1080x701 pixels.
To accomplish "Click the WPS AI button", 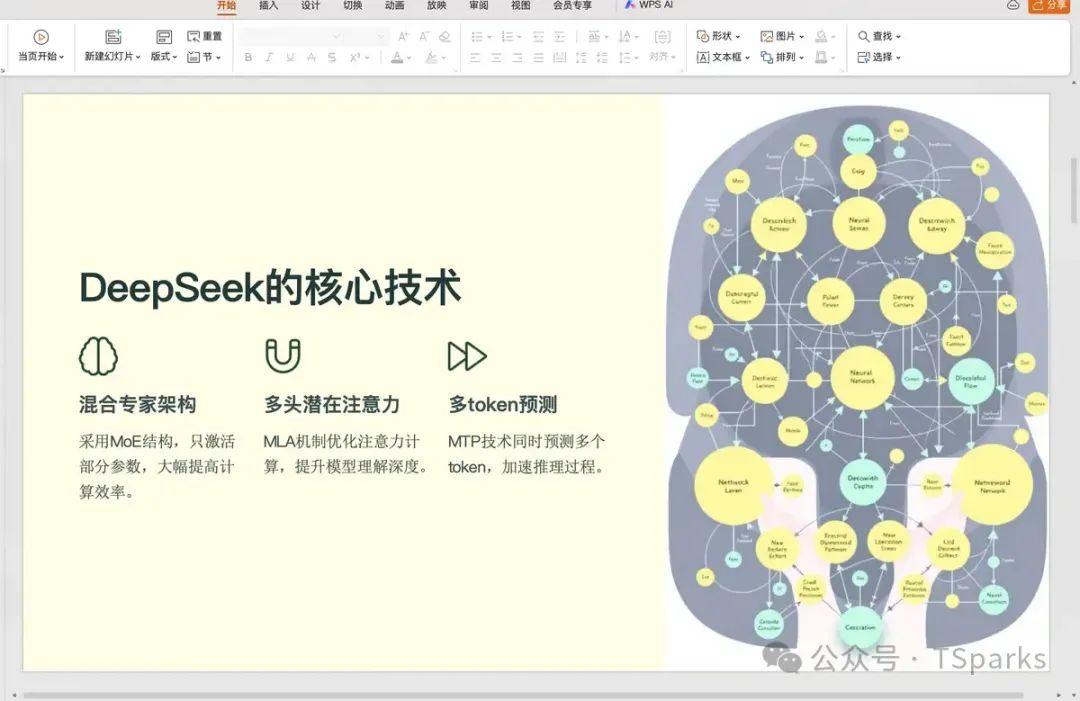I will coord(648,5).
